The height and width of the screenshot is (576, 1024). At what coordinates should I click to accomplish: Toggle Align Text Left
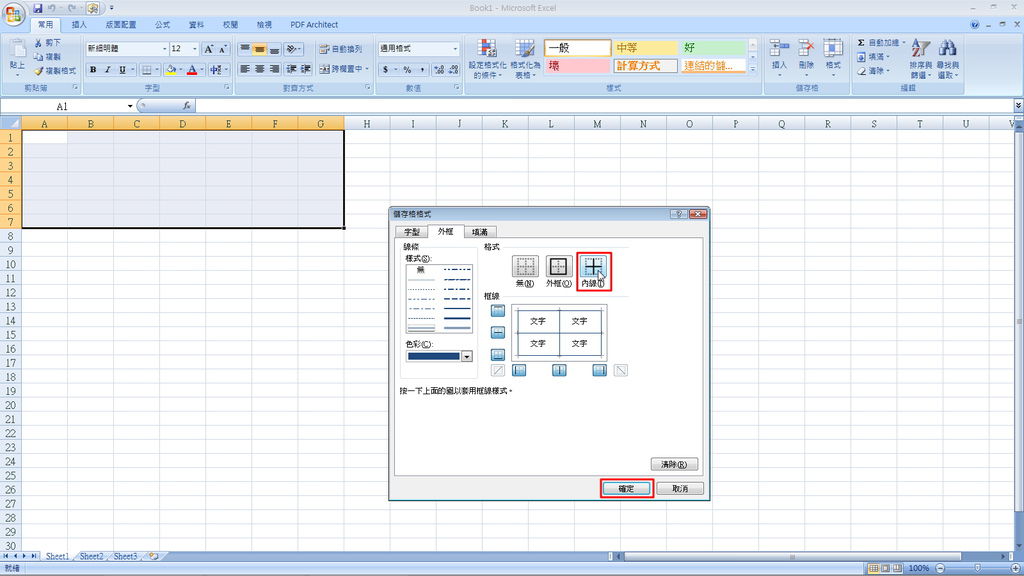245,69
